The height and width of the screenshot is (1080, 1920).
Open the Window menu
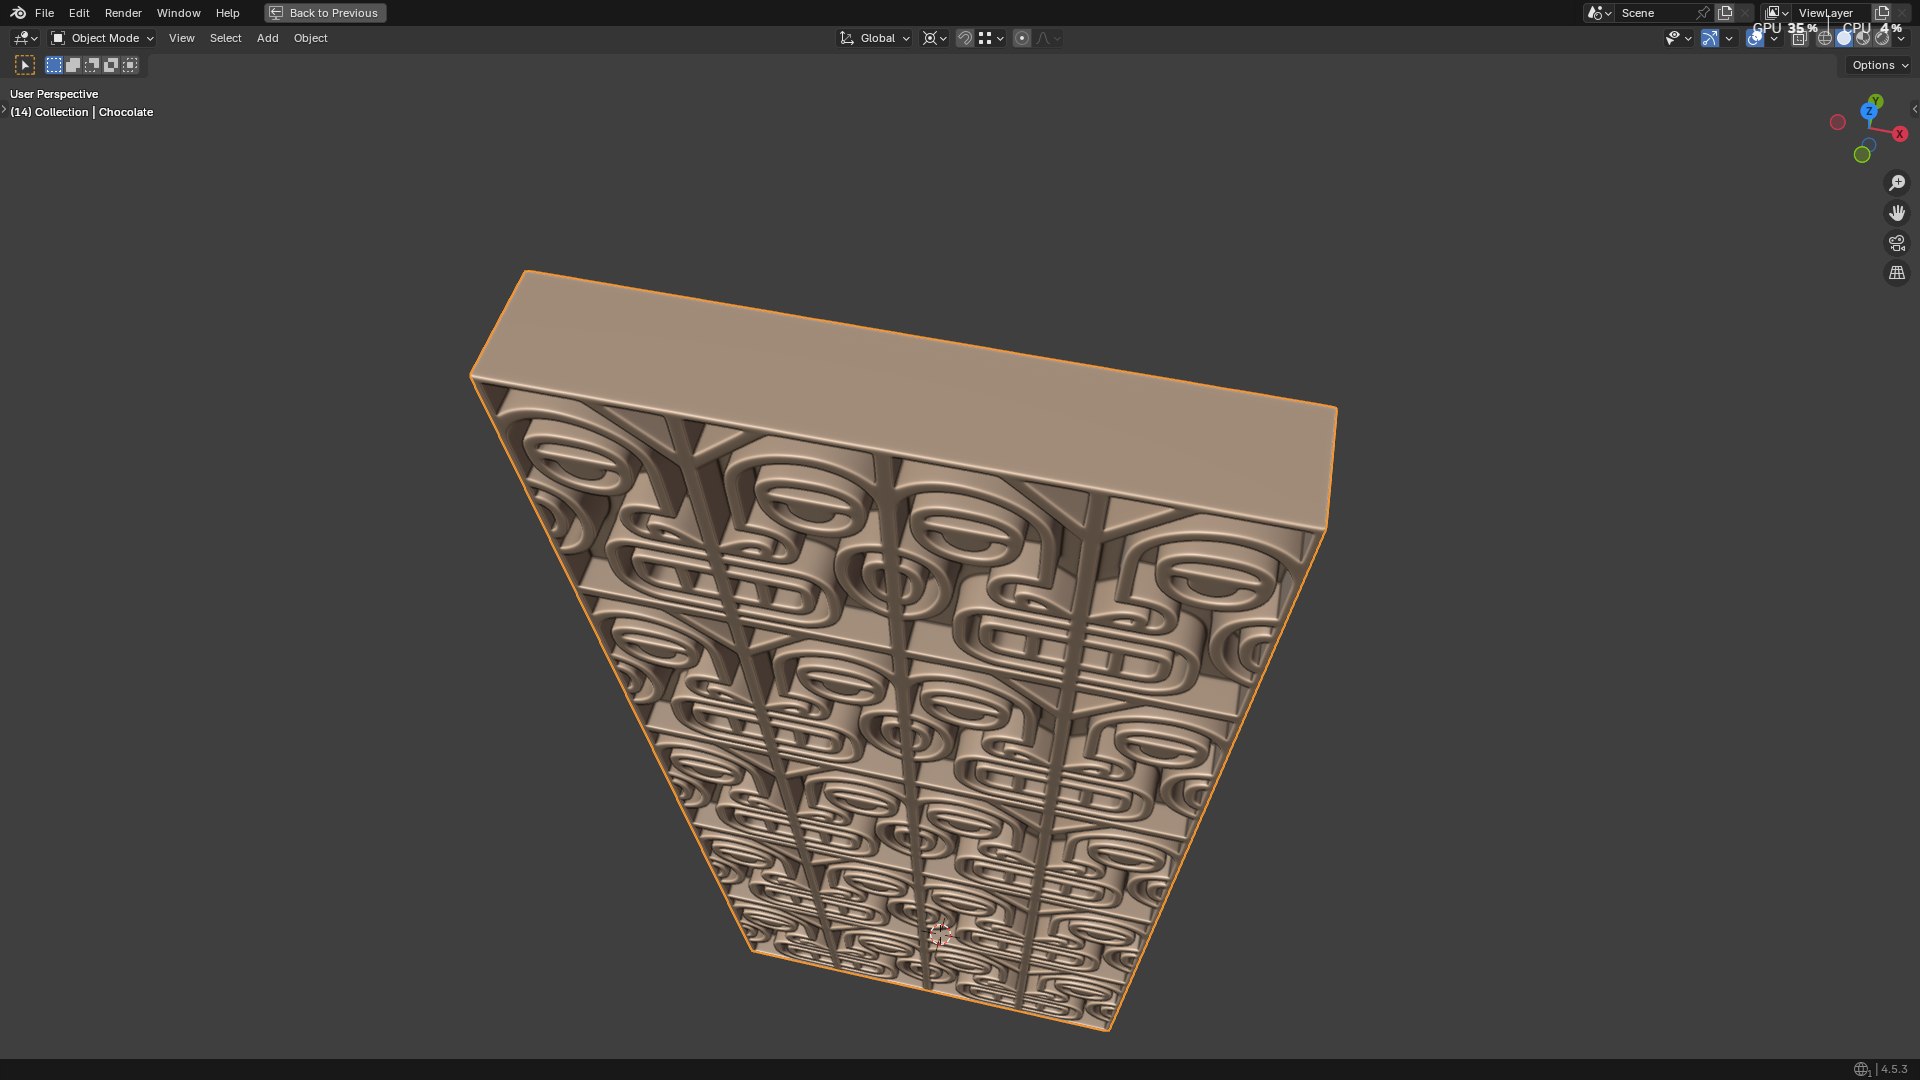[x=178, y=13]
